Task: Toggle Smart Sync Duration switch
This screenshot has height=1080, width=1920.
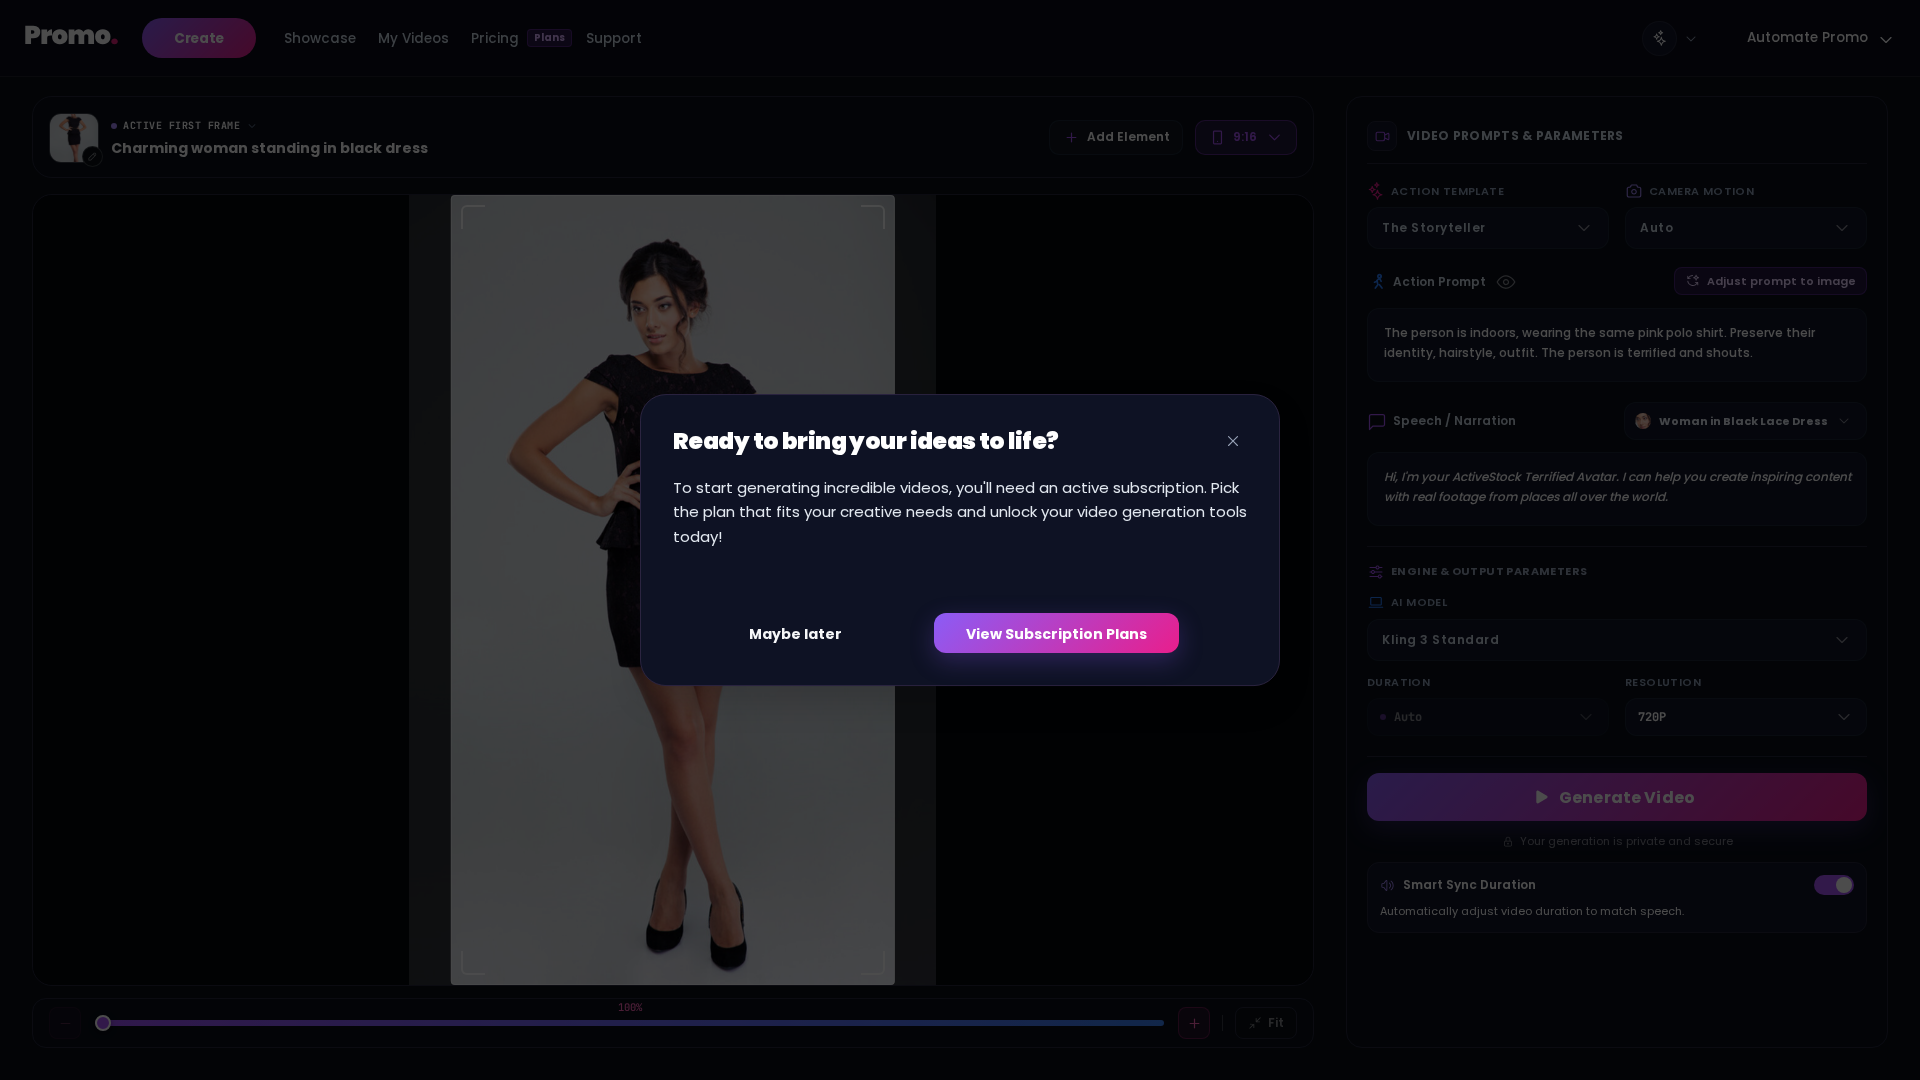Action: (1834, 885)
